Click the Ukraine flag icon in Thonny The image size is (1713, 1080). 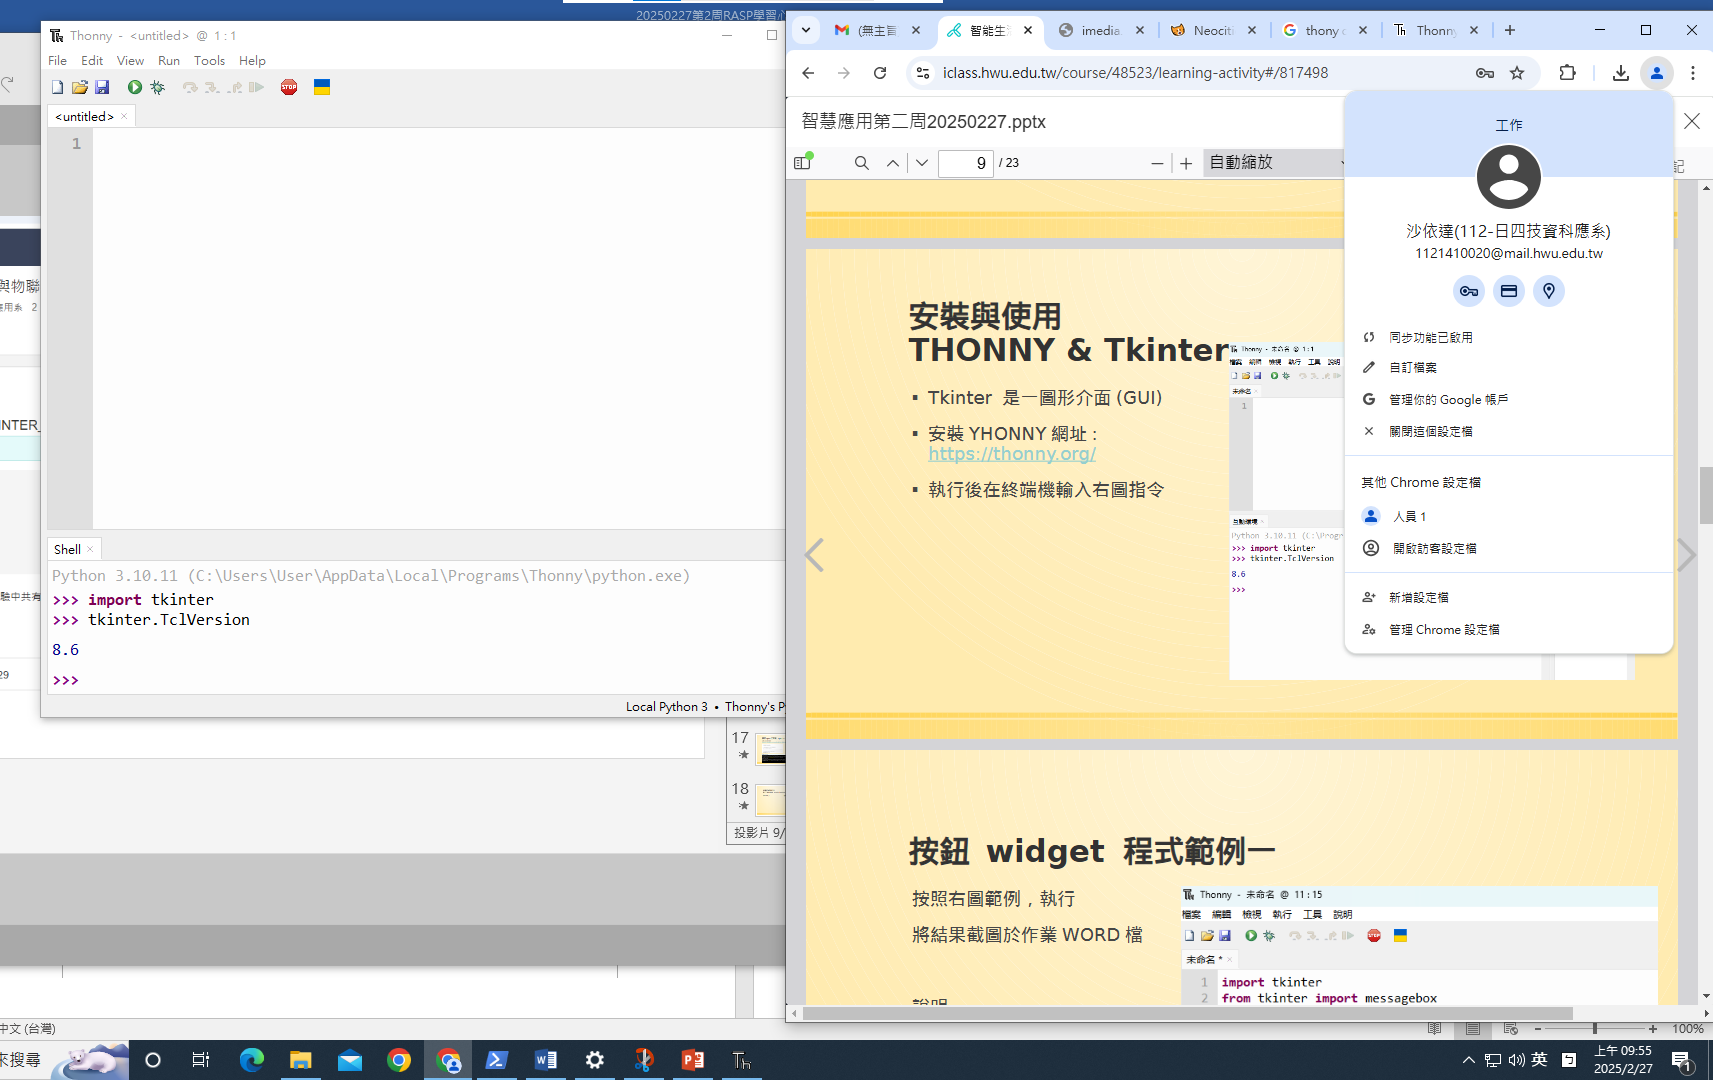(x=322, y=88)
